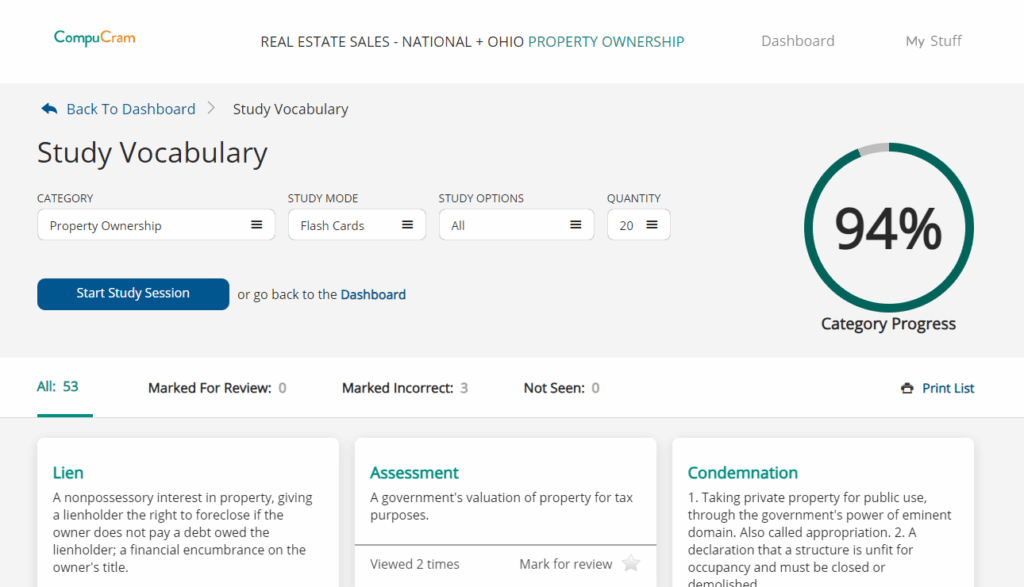Click the back arrow icon beside Back To Dashboard
Screen dimensions: 1024x587
click(49, 109)
